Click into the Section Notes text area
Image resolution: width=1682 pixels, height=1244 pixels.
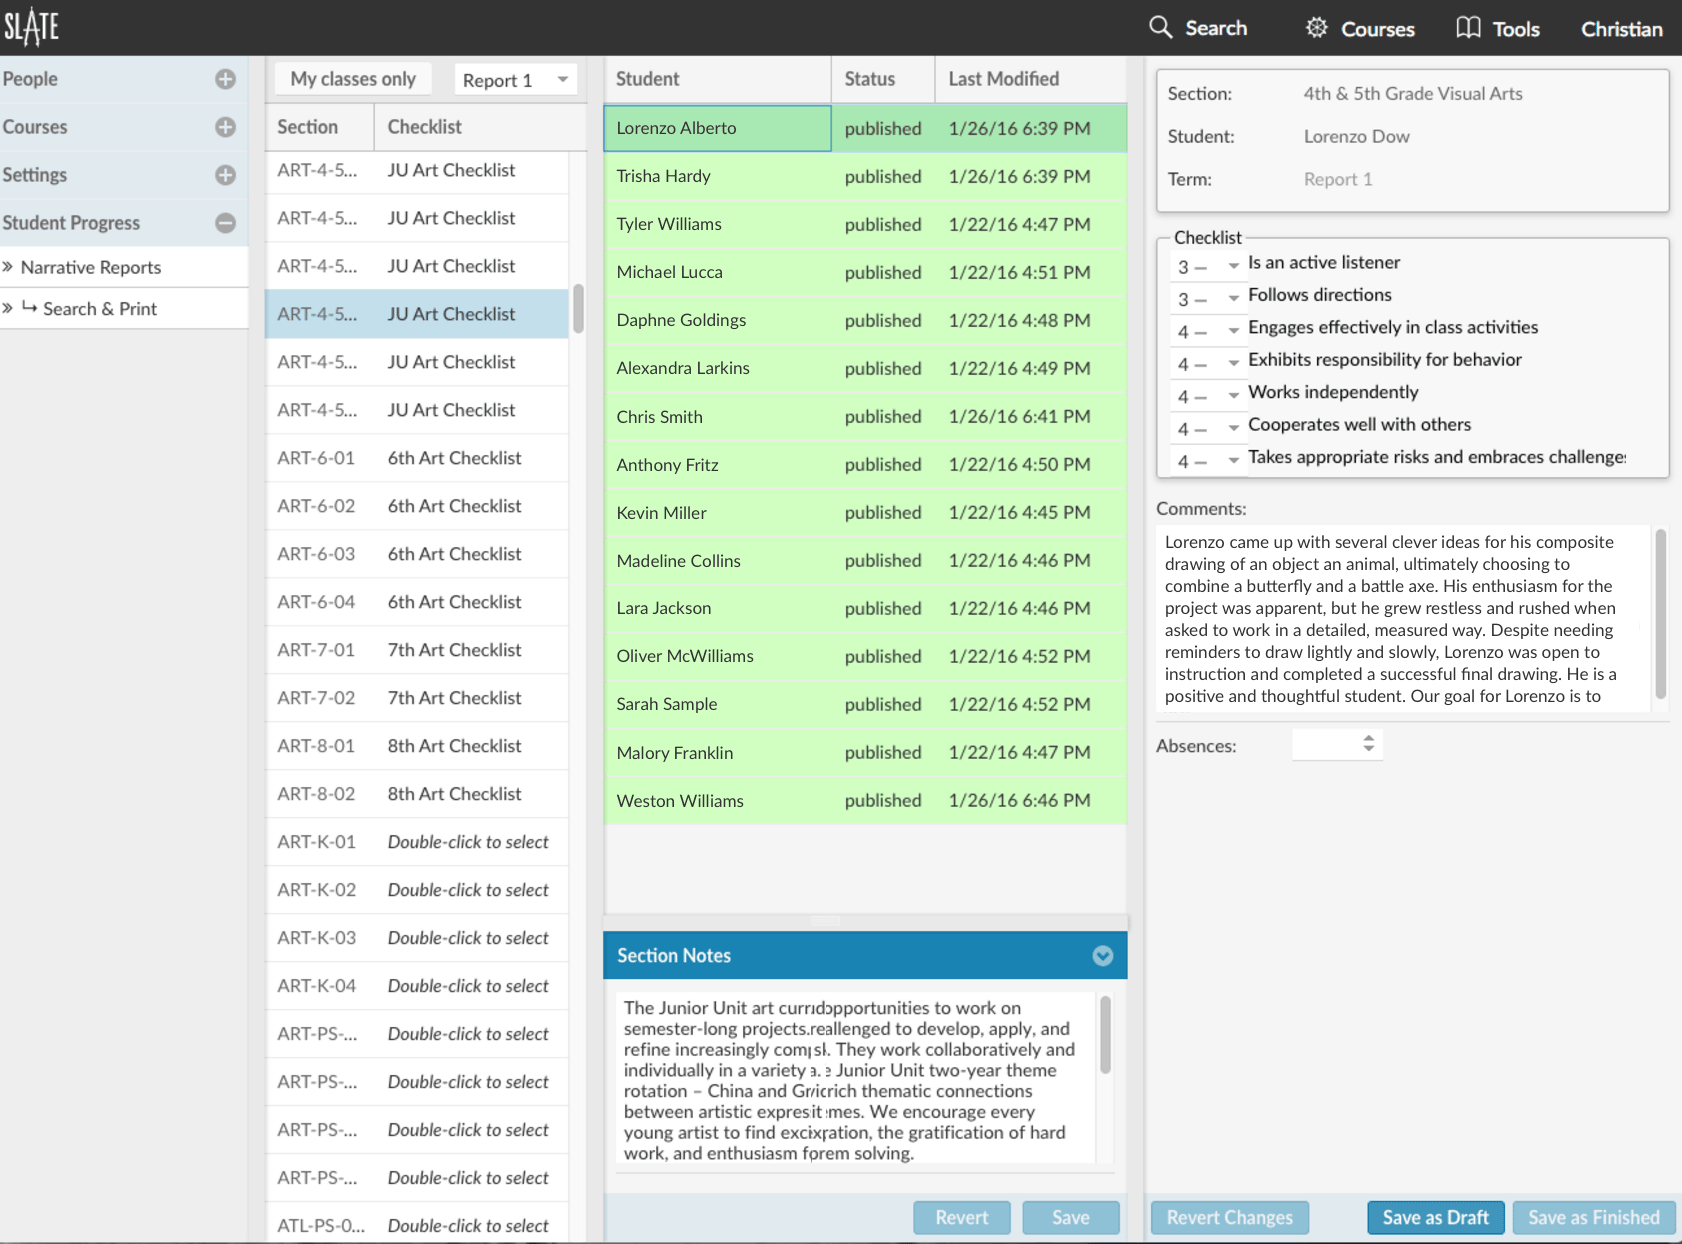[x=856, y=1078]
